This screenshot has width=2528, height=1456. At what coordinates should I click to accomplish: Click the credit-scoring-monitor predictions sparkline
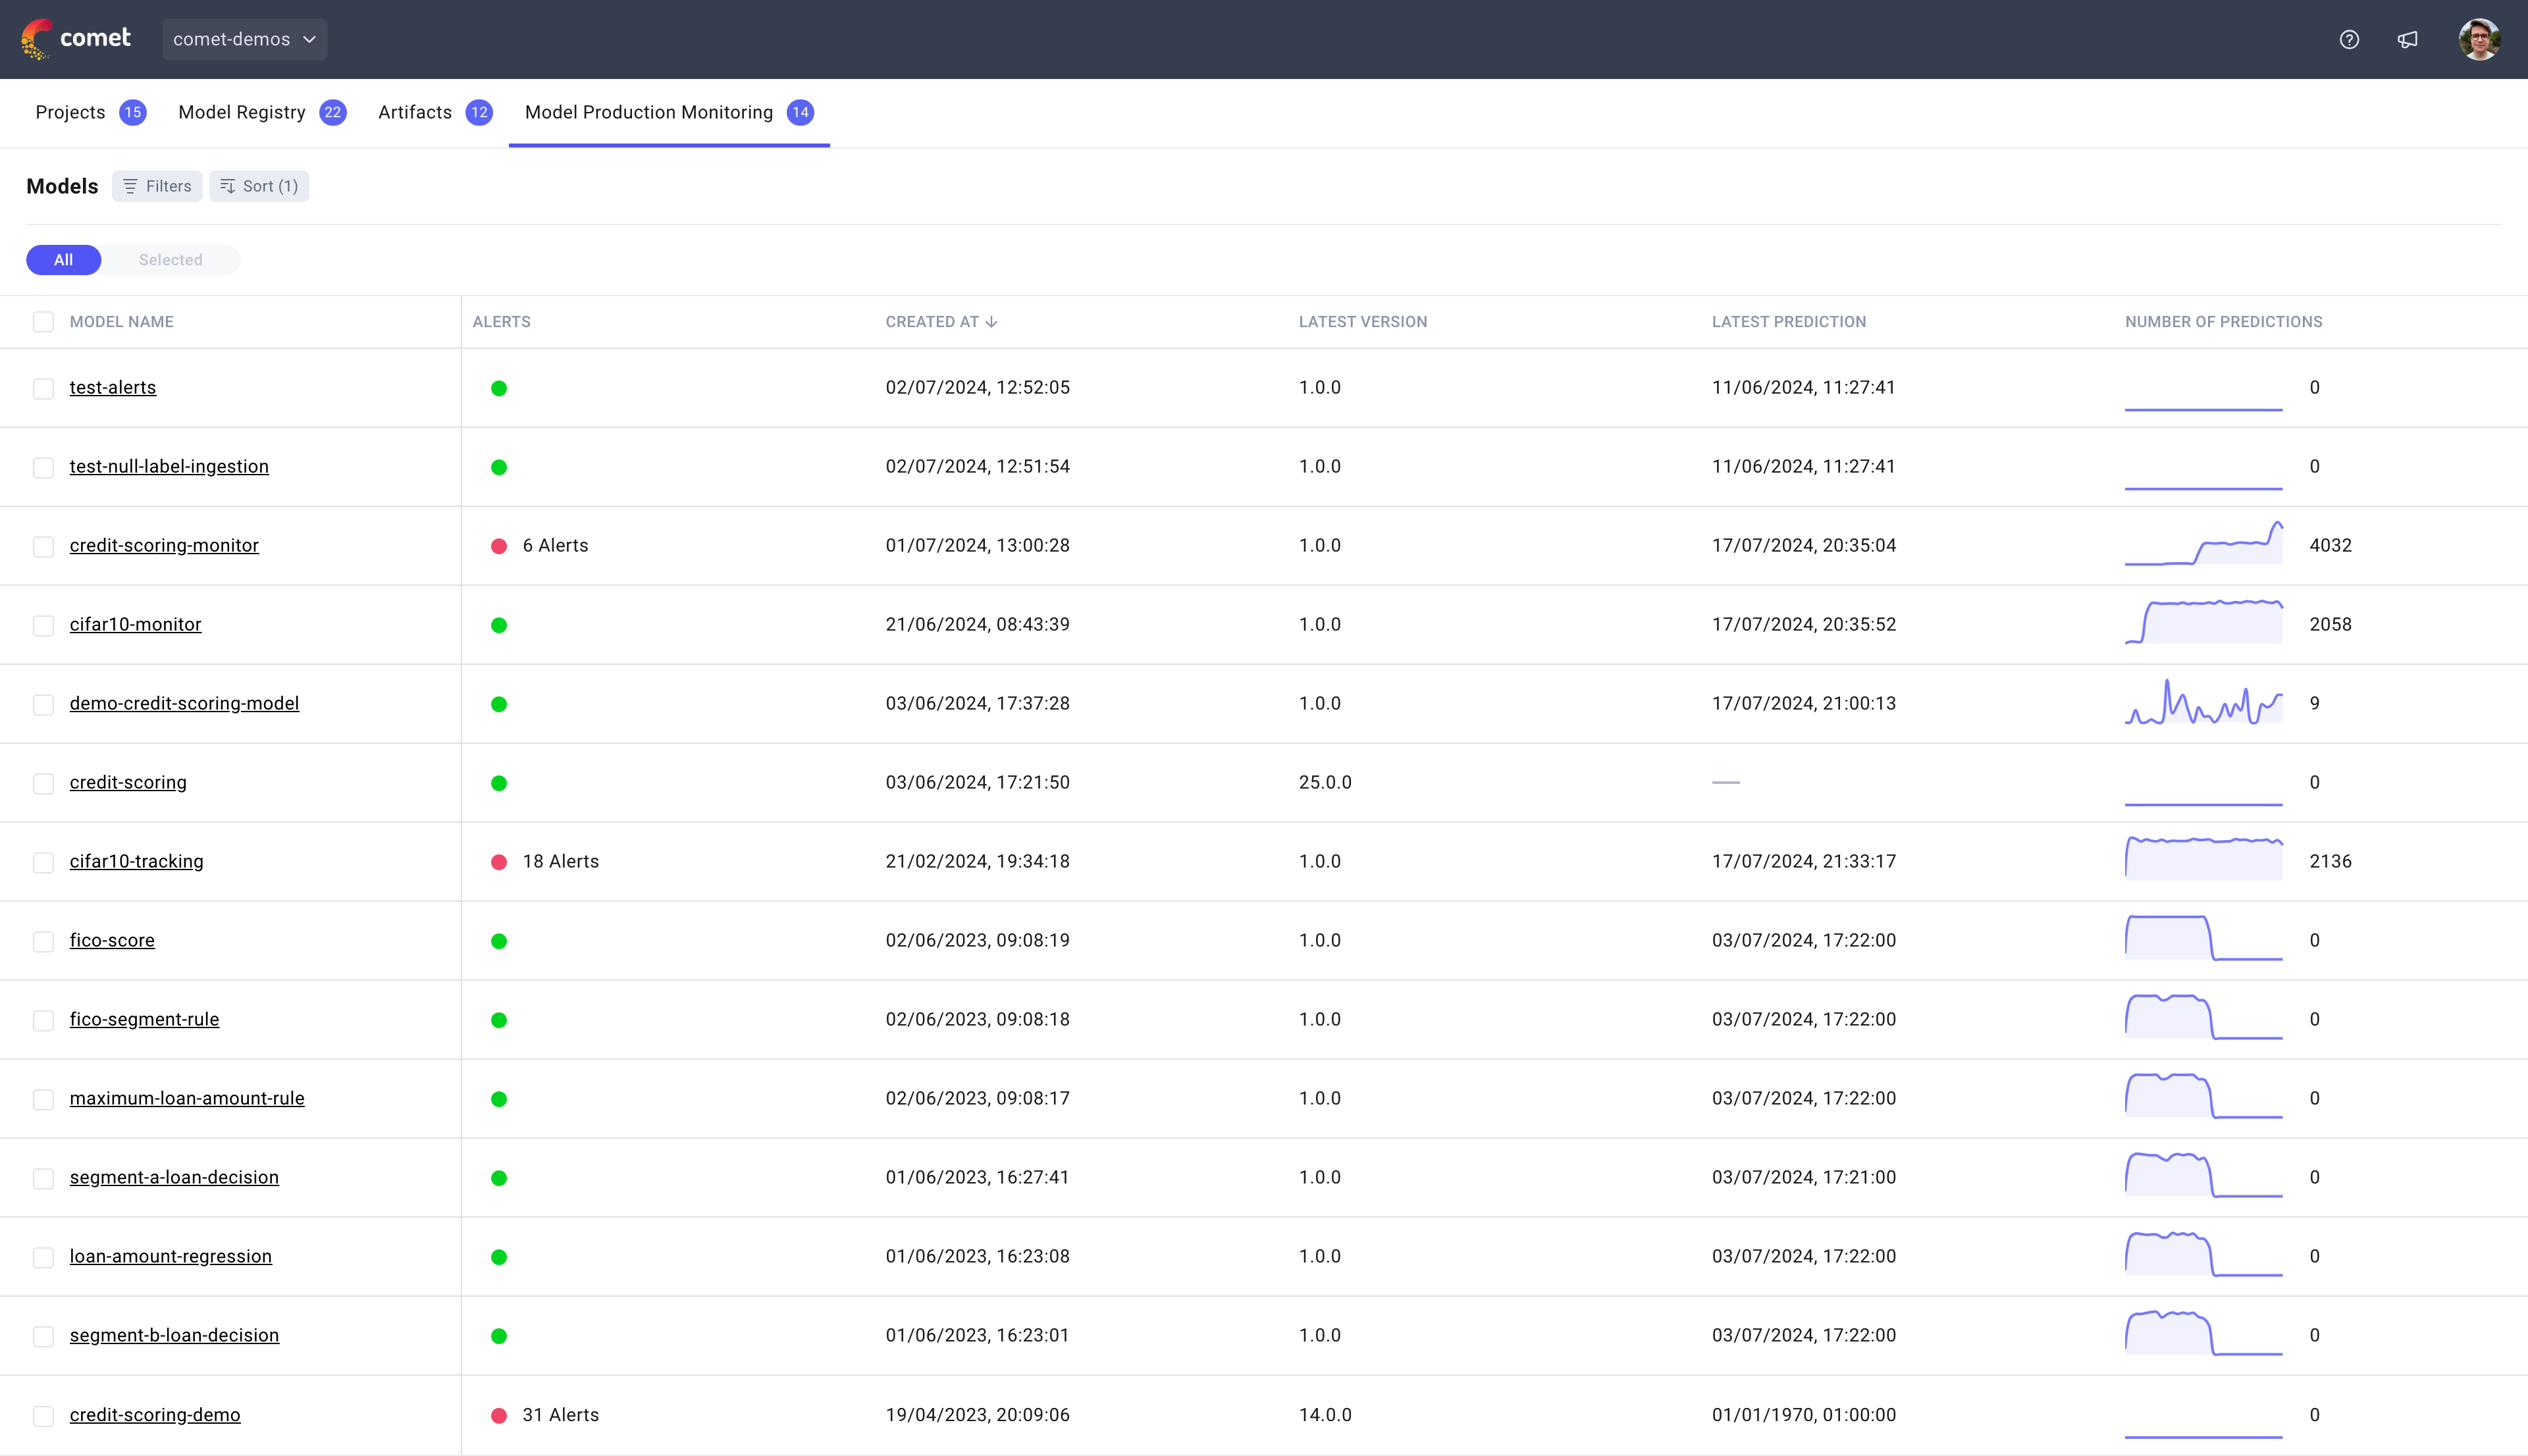pos(2203,545)
